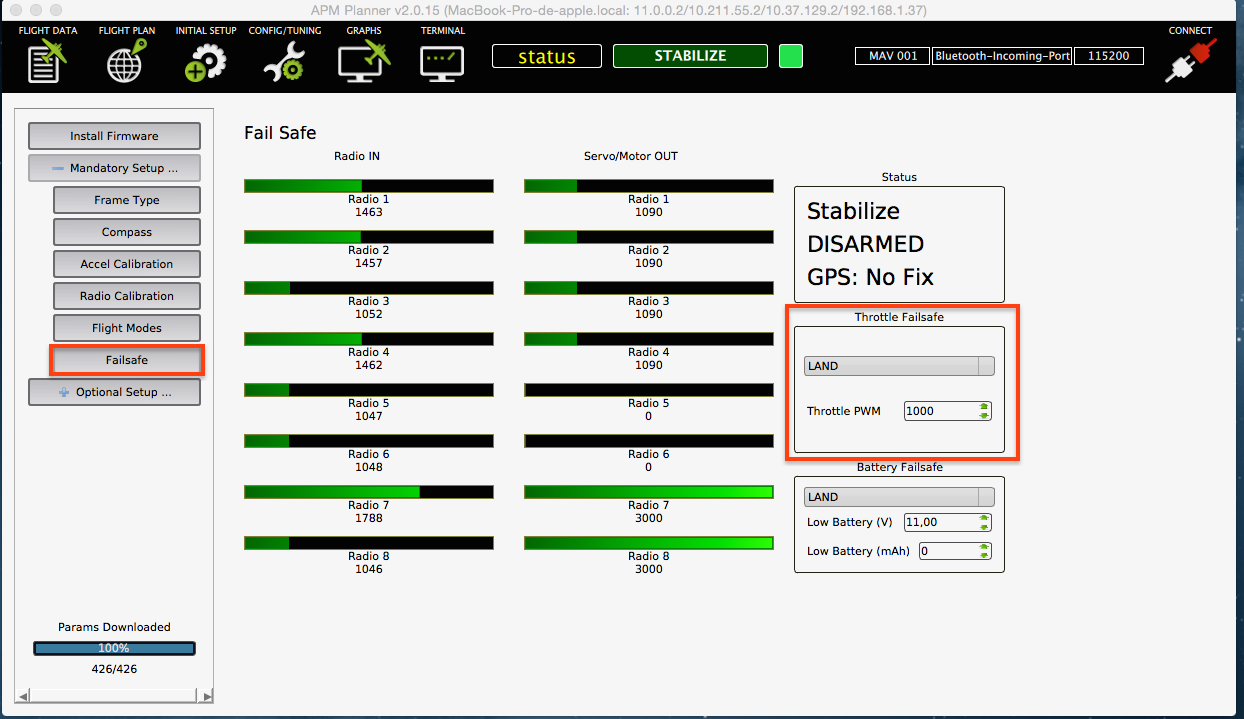The image size is (1244, 719).
Task: Click the Install Firmware button
Action: point(114,136)
